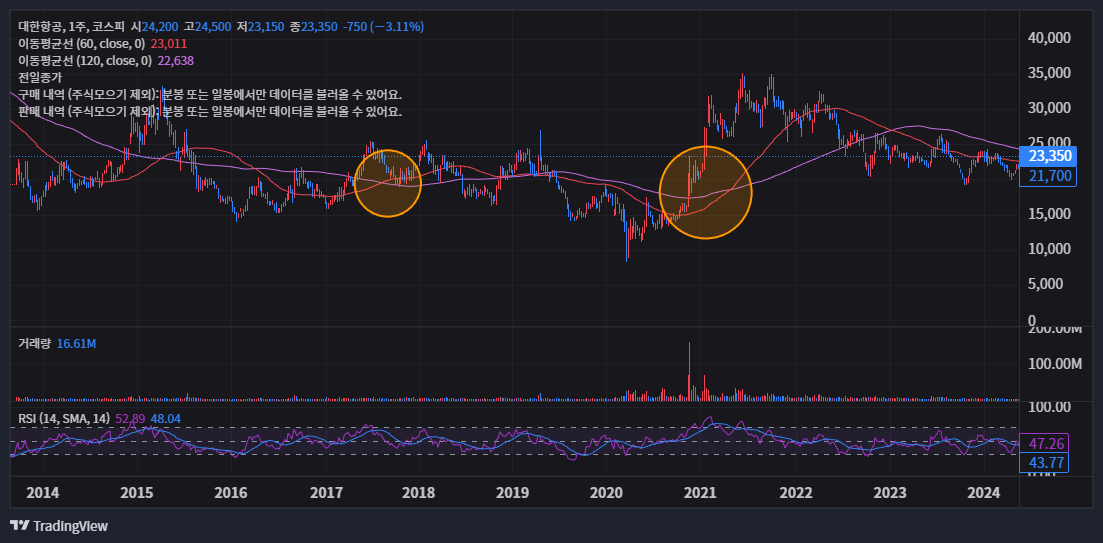
Task: Click the 21,700 price tag on axis
Action: coord(1049,176)
